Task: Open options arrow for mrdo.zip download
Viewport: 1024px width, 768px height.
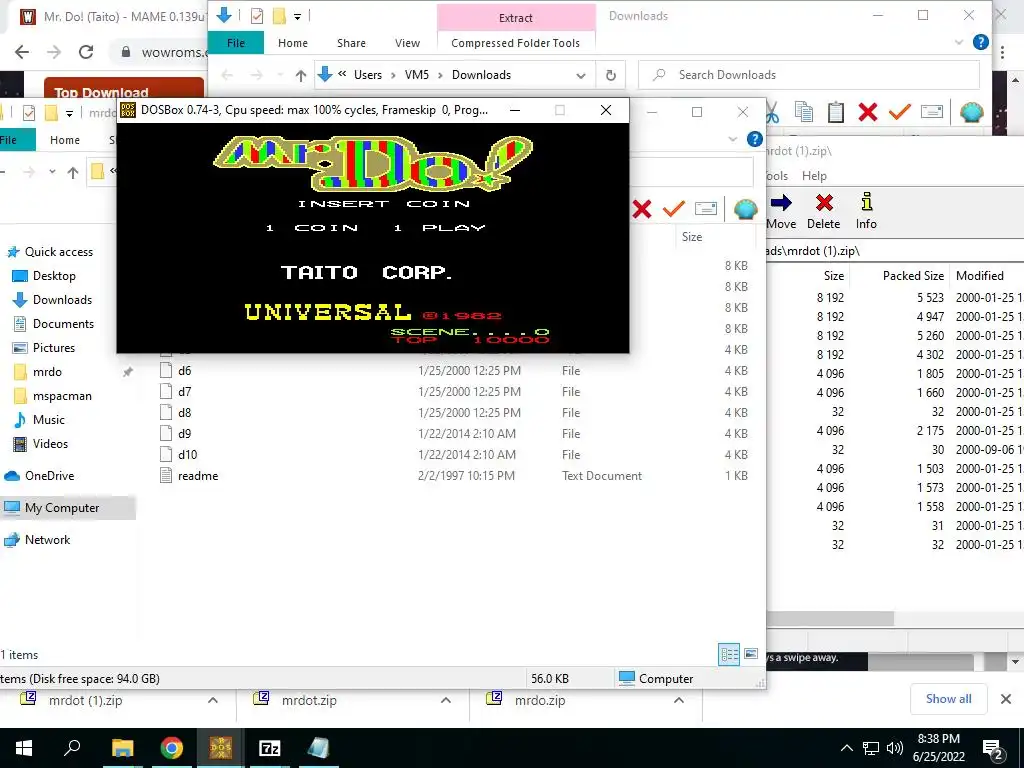Action: click(679, 700)
